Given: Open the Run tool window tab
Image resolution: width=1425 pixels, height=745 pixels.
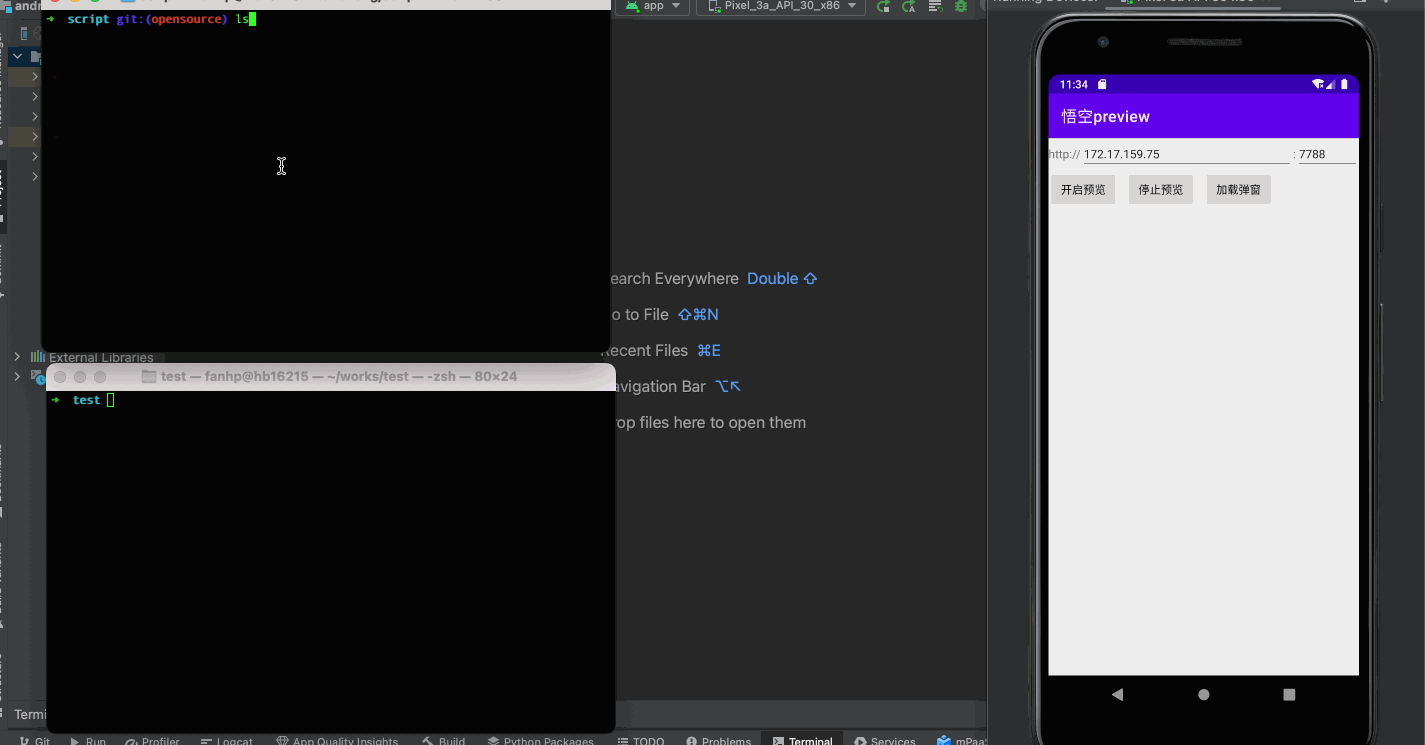Looking at the screenshot, I should [88, 741].
